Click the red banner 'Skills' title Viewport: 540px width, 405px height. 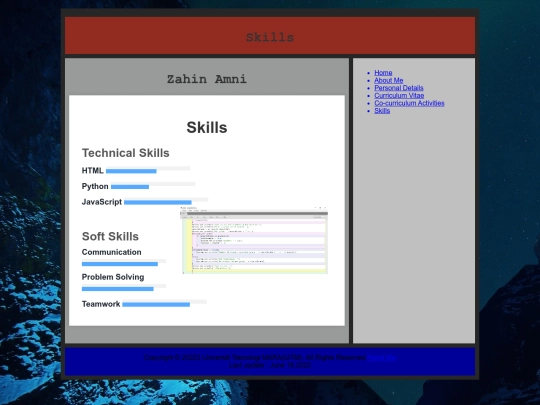(x=270, y=37)
